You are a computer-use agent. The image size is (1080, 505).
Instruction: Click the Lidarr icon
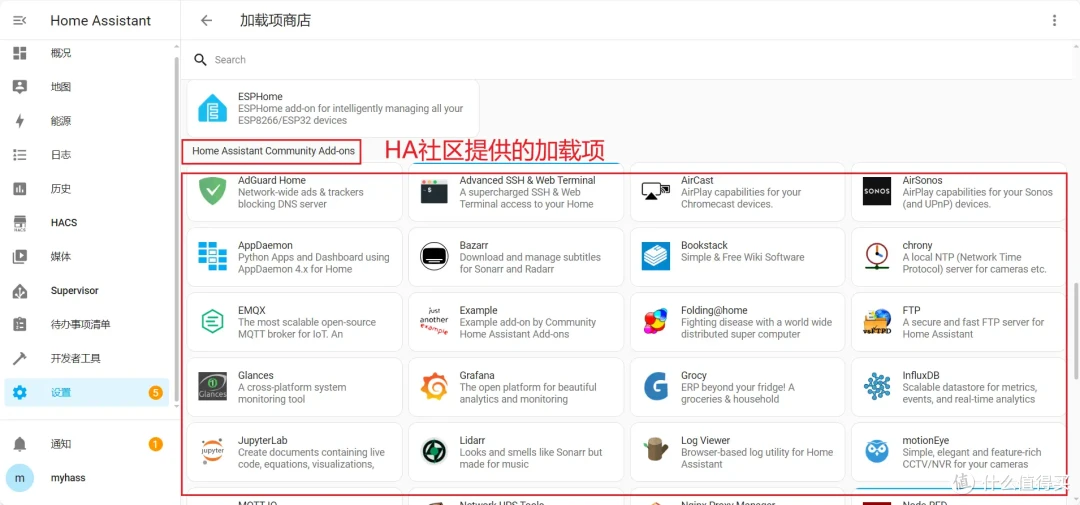434,451
